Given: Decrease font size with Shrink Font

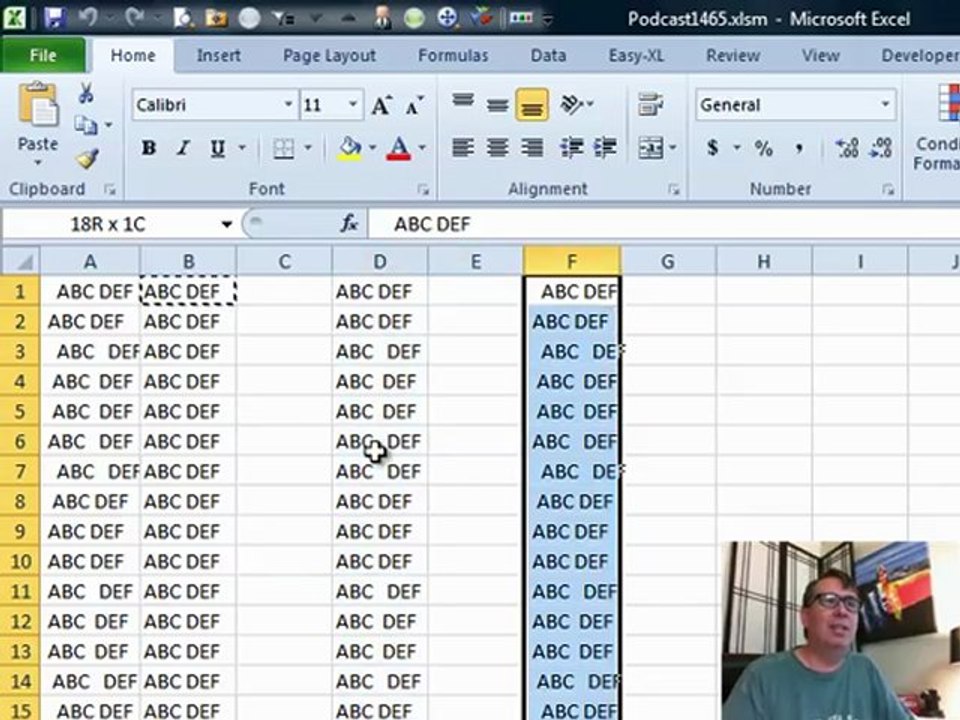Looking at the screenshot, I should [x=414, y=105].
